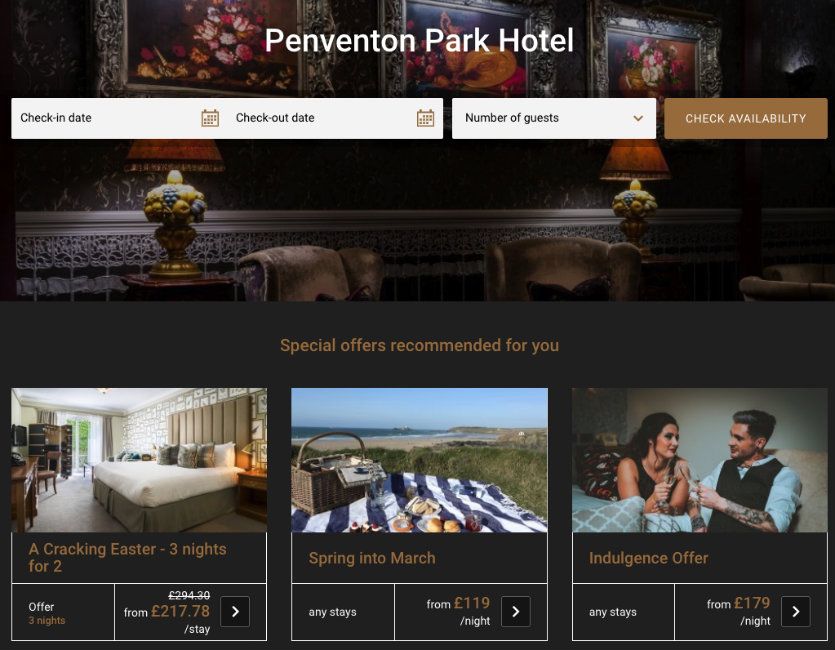
Task: Open the check-out date calendar icon
Action: 425,118
